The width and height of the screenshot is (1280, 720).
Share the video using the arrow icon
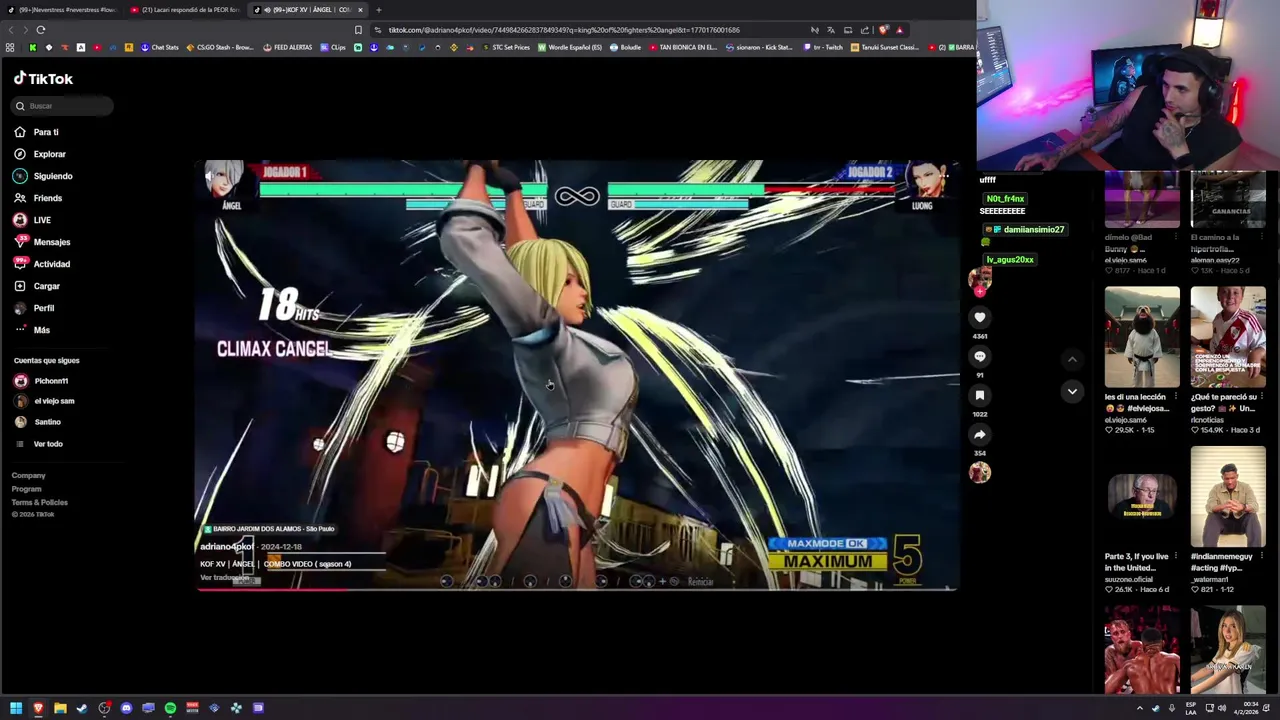pyautogui.click(x=980, y=434)
